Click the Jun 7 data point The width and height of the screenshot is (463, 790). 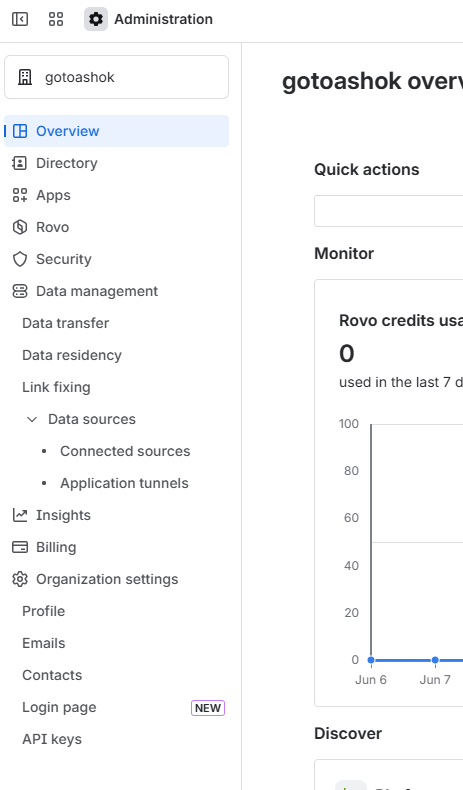point(435,660)
